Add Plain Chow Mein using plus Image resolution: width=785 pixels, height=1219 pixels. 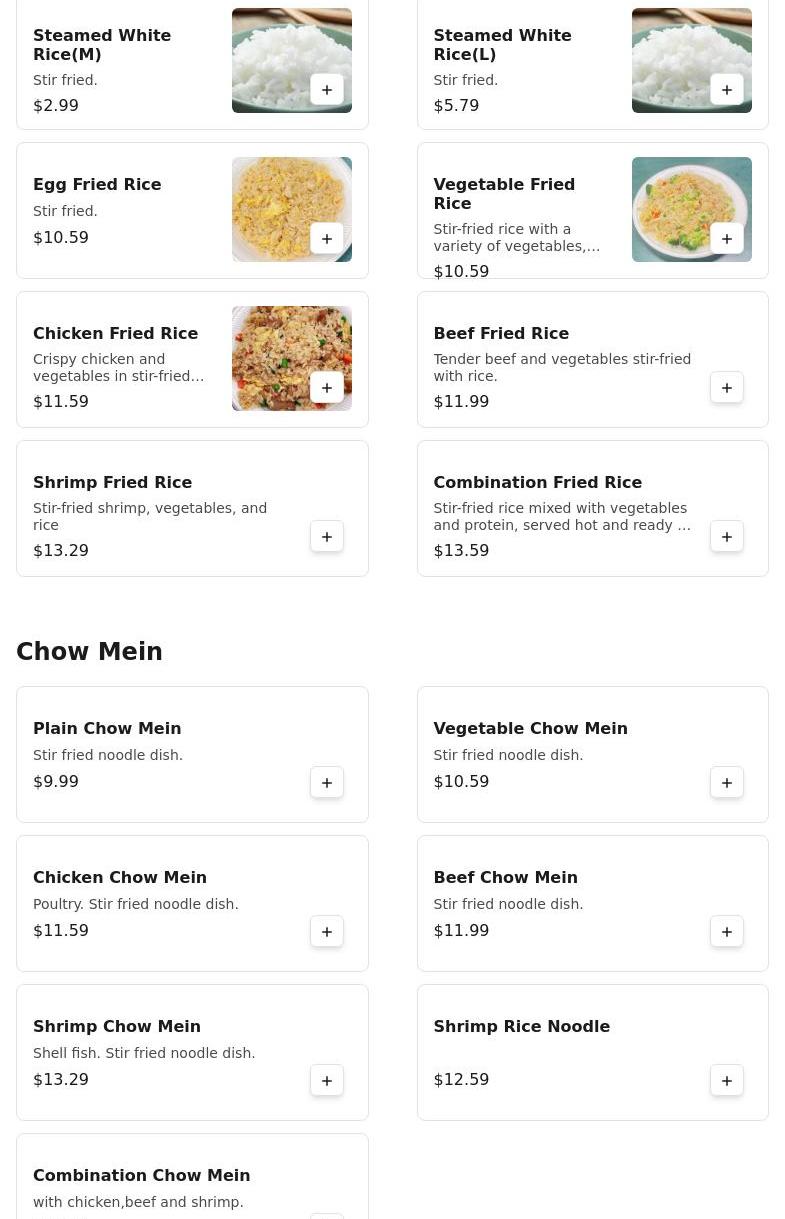pyautogui.click(x=327, y=783)
